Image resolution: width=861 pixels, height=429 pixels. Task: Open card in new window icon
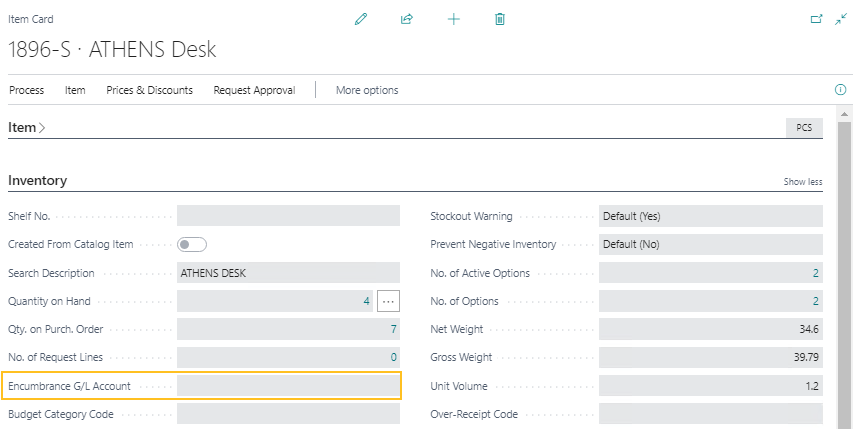click(816, 19)
